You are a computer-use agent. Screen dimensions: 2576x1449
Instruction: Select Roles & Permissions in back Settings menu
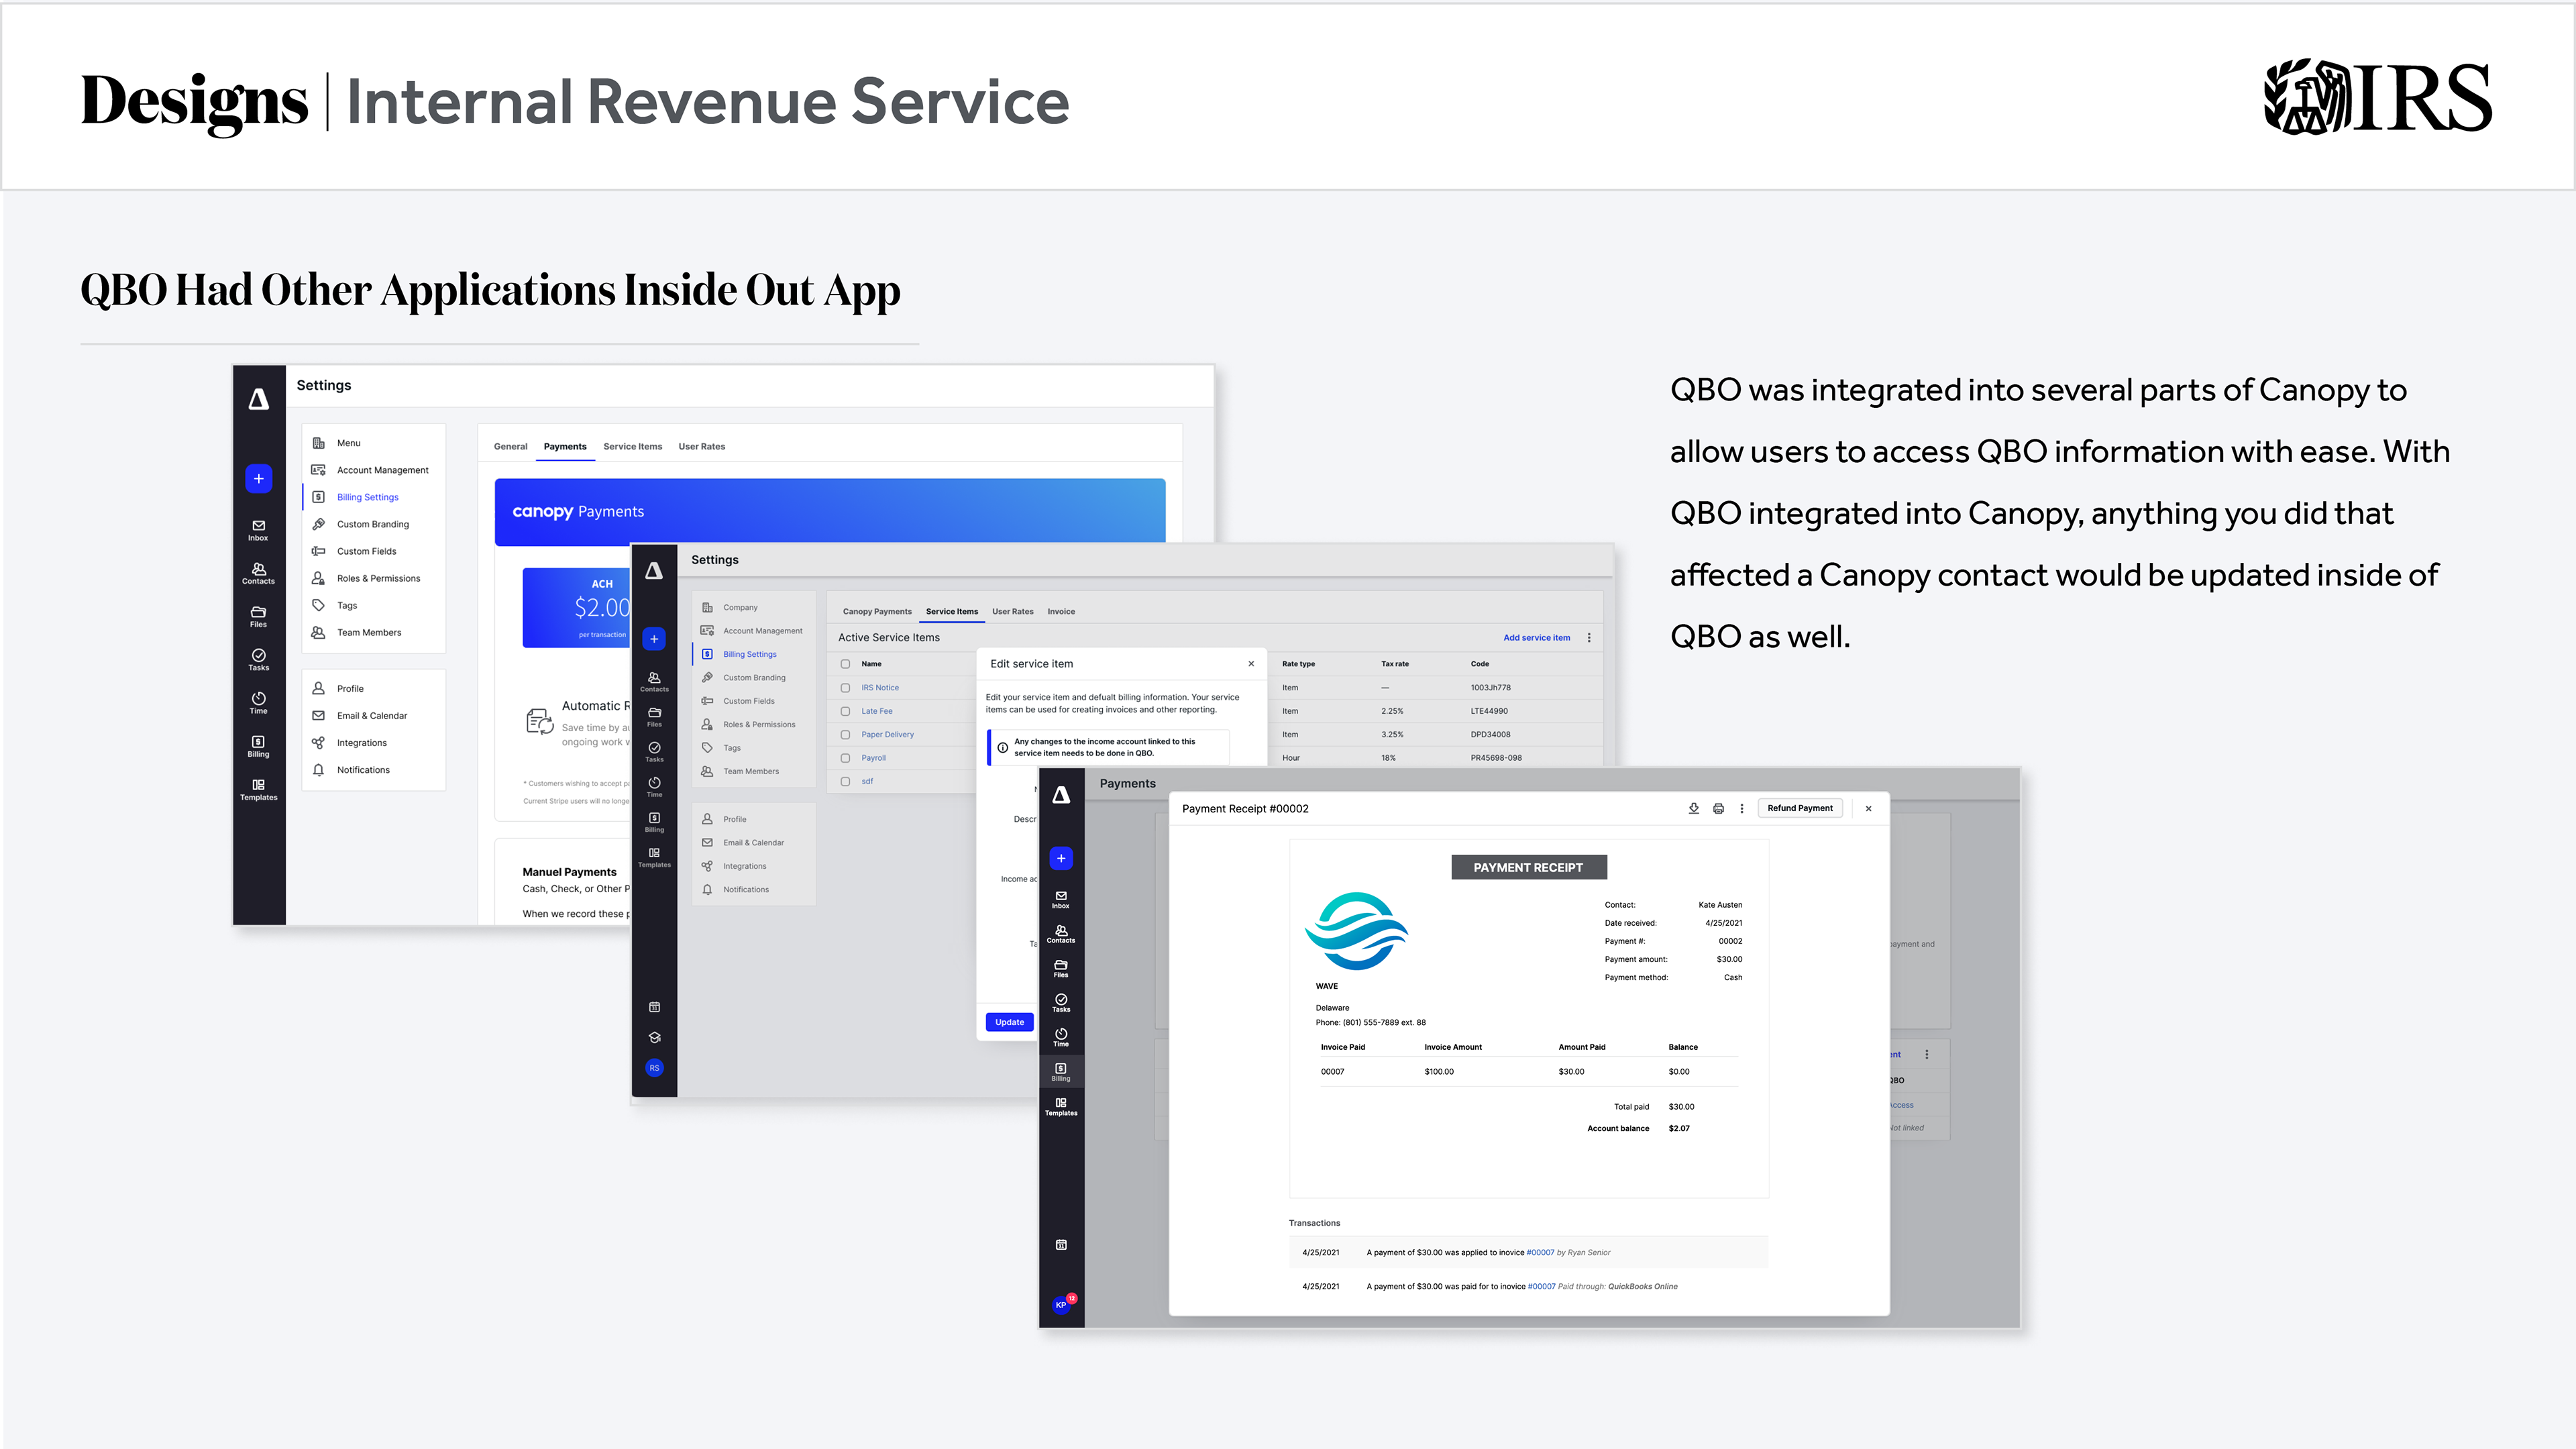coord(373,578)
